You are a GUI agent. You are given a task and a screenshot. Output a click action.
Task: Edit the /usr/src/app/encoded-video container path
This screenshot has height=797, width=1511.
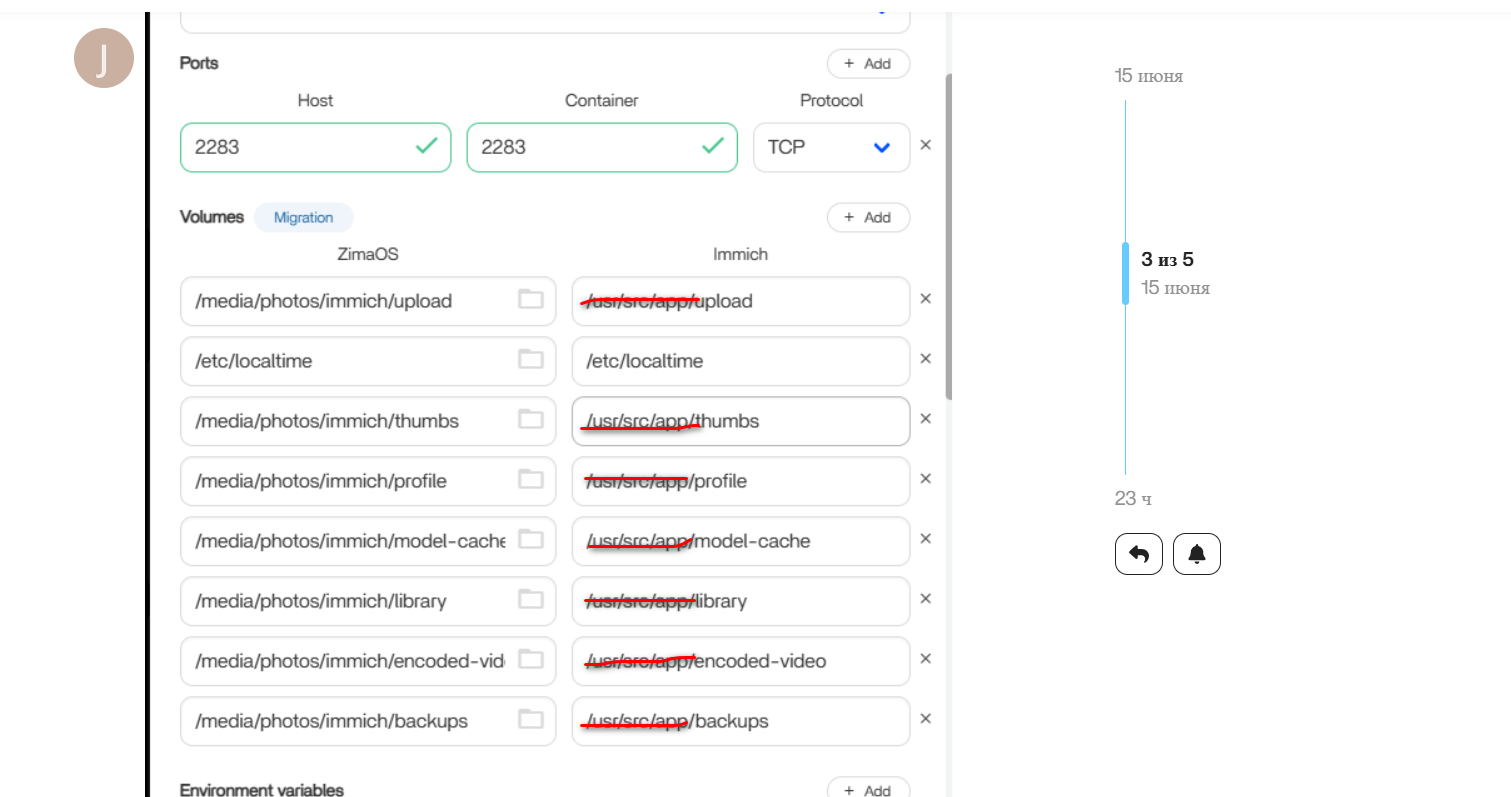coord(741,661)
